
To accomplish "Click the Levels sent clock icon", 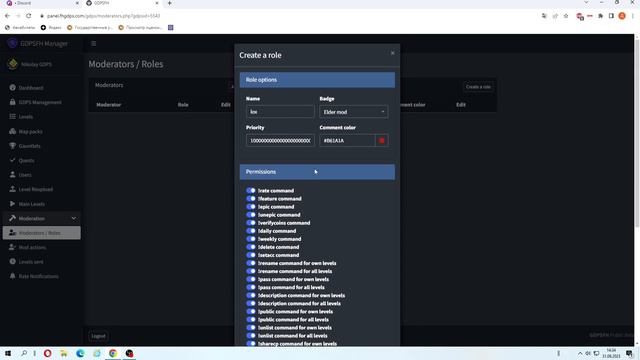I will coord(12,262).
